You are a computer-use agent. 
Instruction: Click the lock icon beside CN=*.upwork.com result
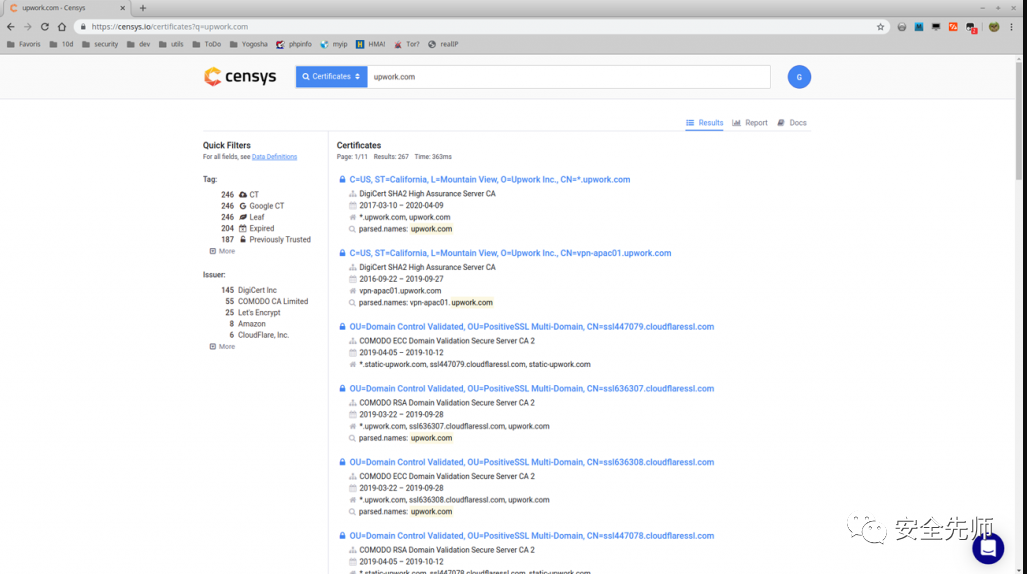coord(342,180)
